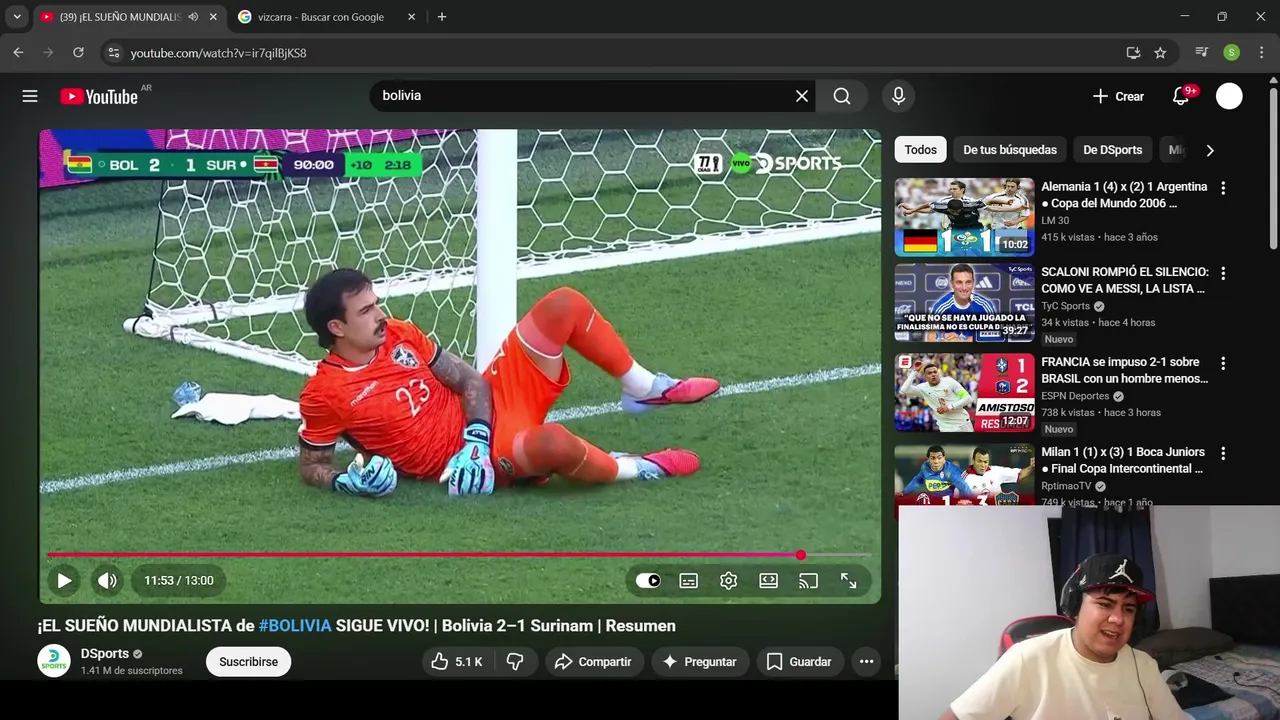
Task: Open the video settings gear
Action: click(729, 580)
